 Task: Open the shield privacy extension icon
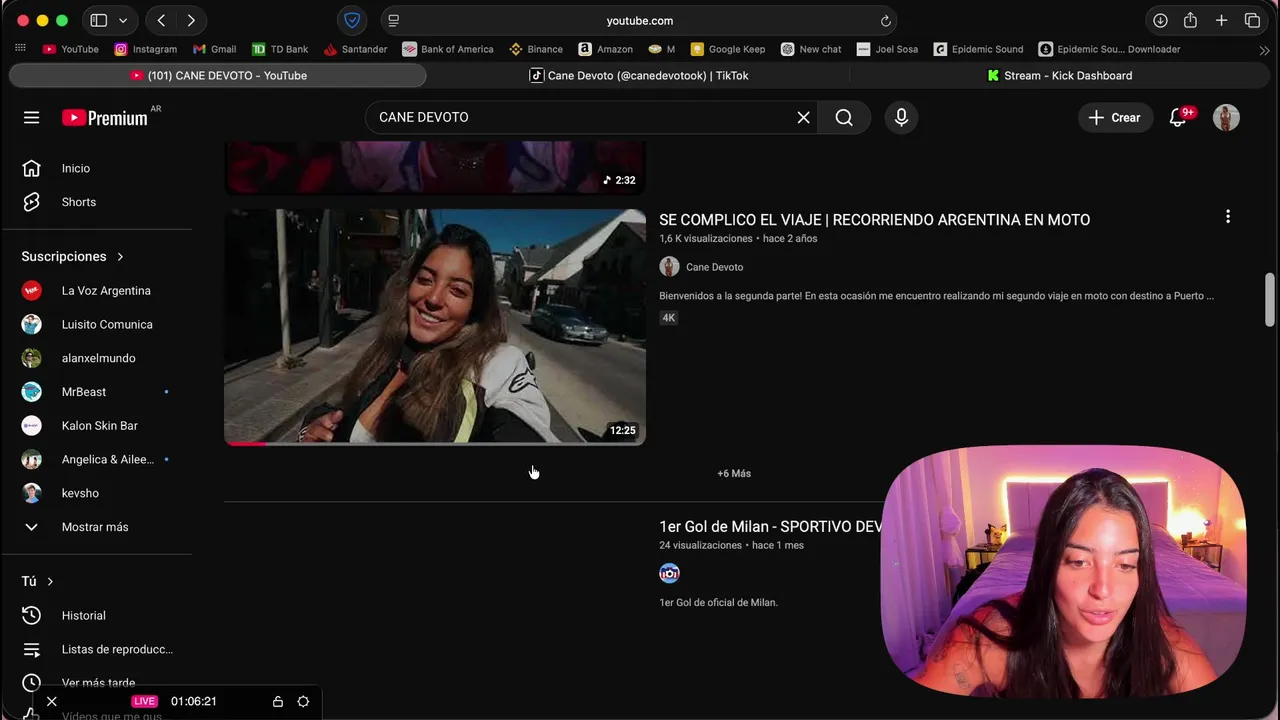(352, 20)
